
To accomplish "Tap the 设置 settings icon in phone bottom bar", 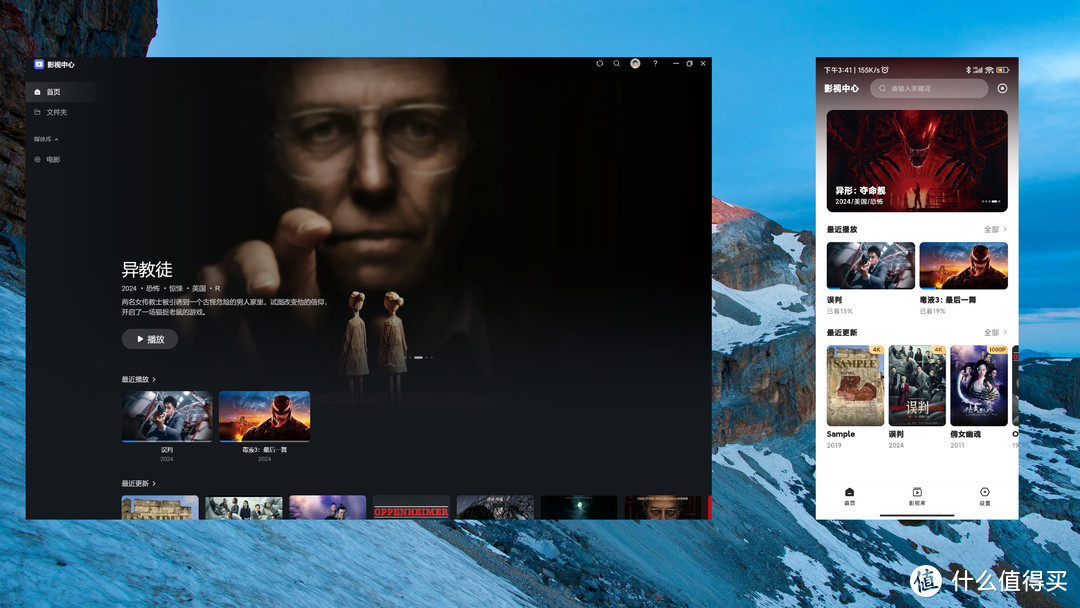I will 984,492.
